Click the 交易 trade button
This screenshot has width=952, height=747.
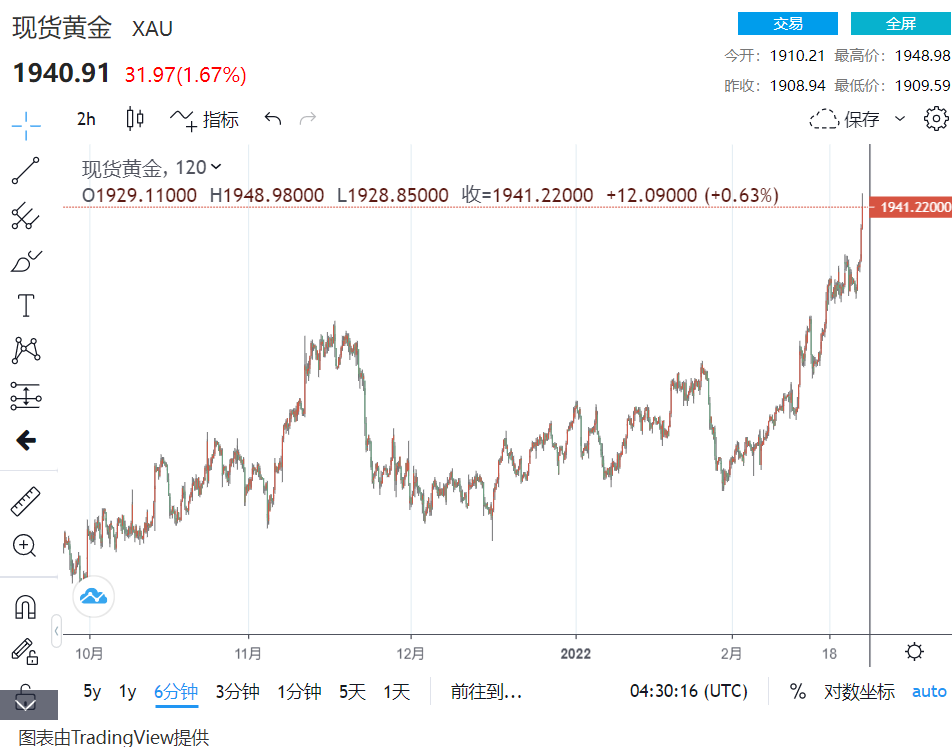[787, 24]
